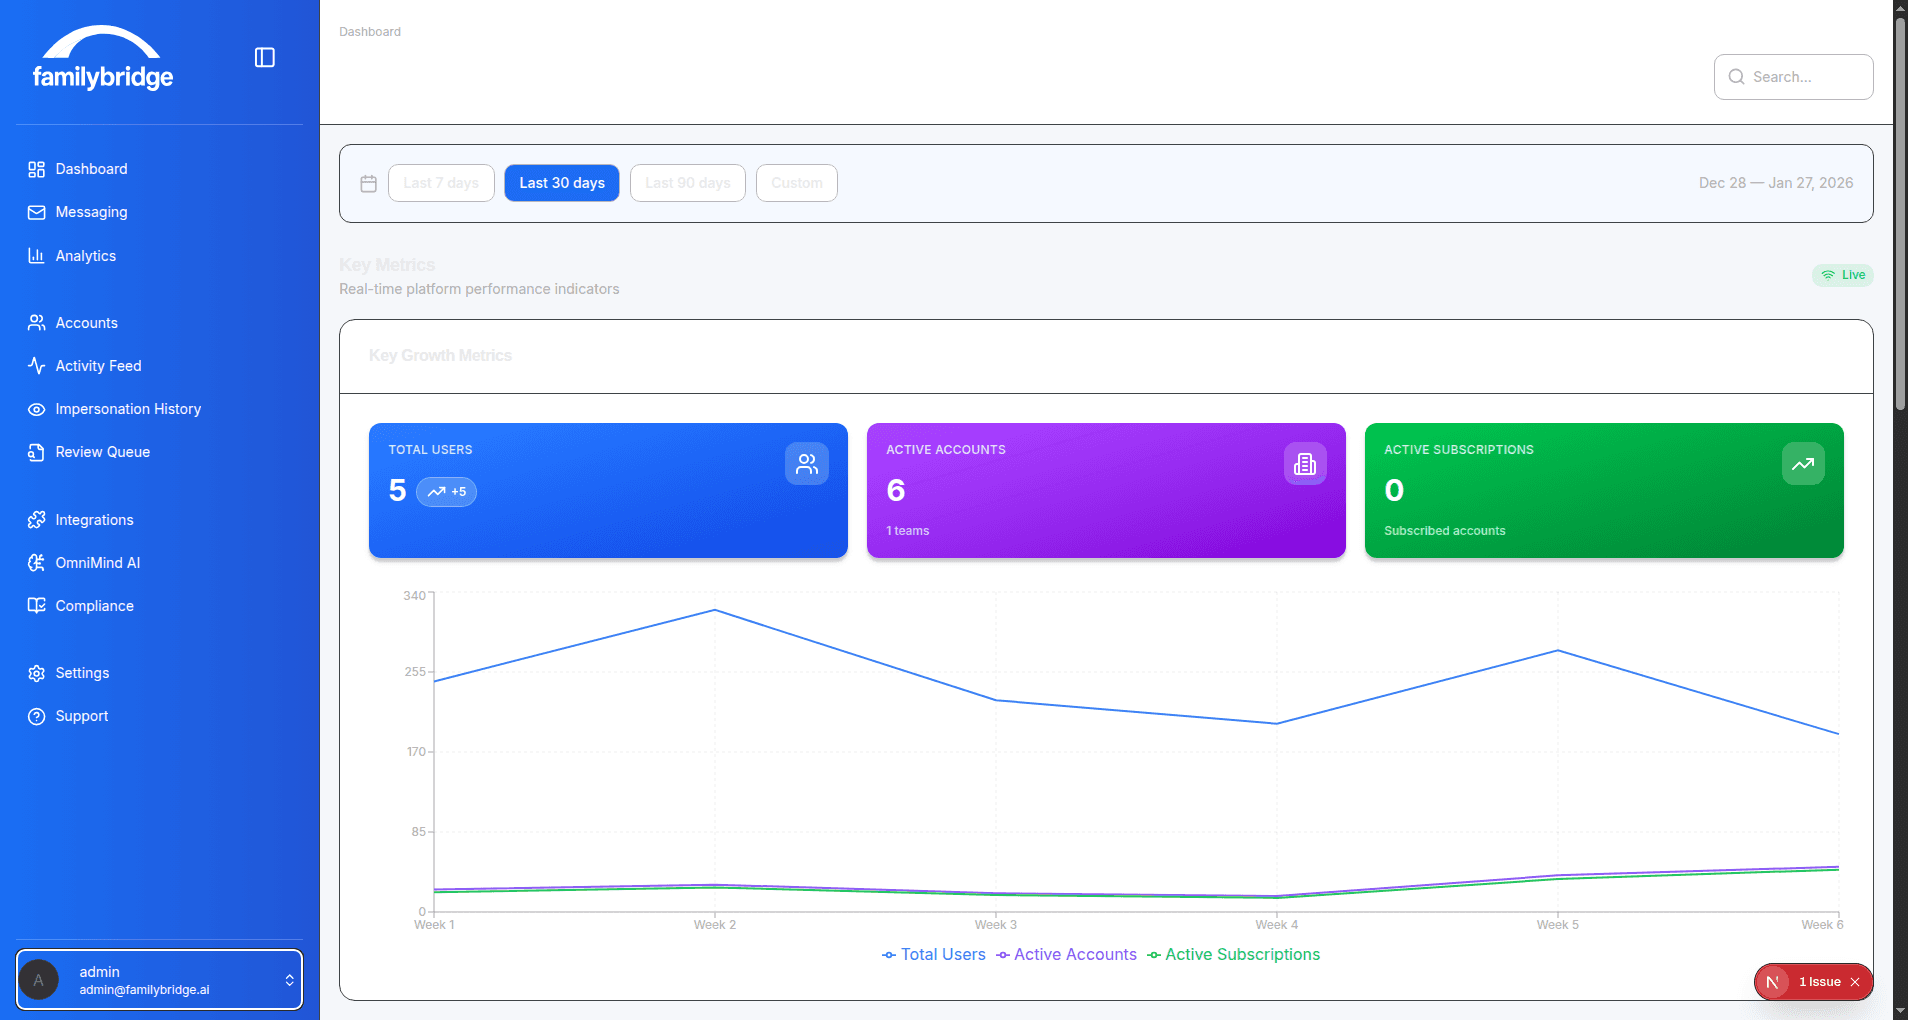This screenshot has height=1020, width=1908.
Task: Open the Accounts page from the sidebar
Action: [x=86, y=322]
